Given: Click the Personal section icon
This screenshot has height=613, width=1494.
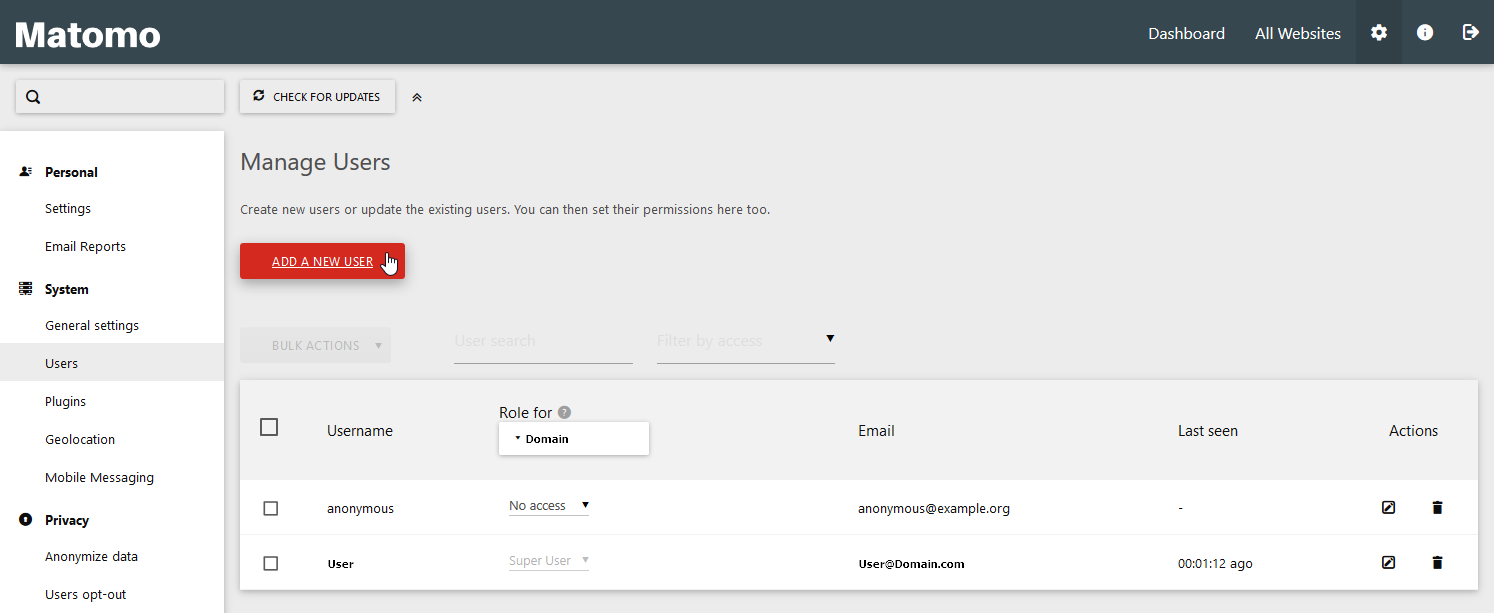Looking at the screenshot, I should point(26,172).
